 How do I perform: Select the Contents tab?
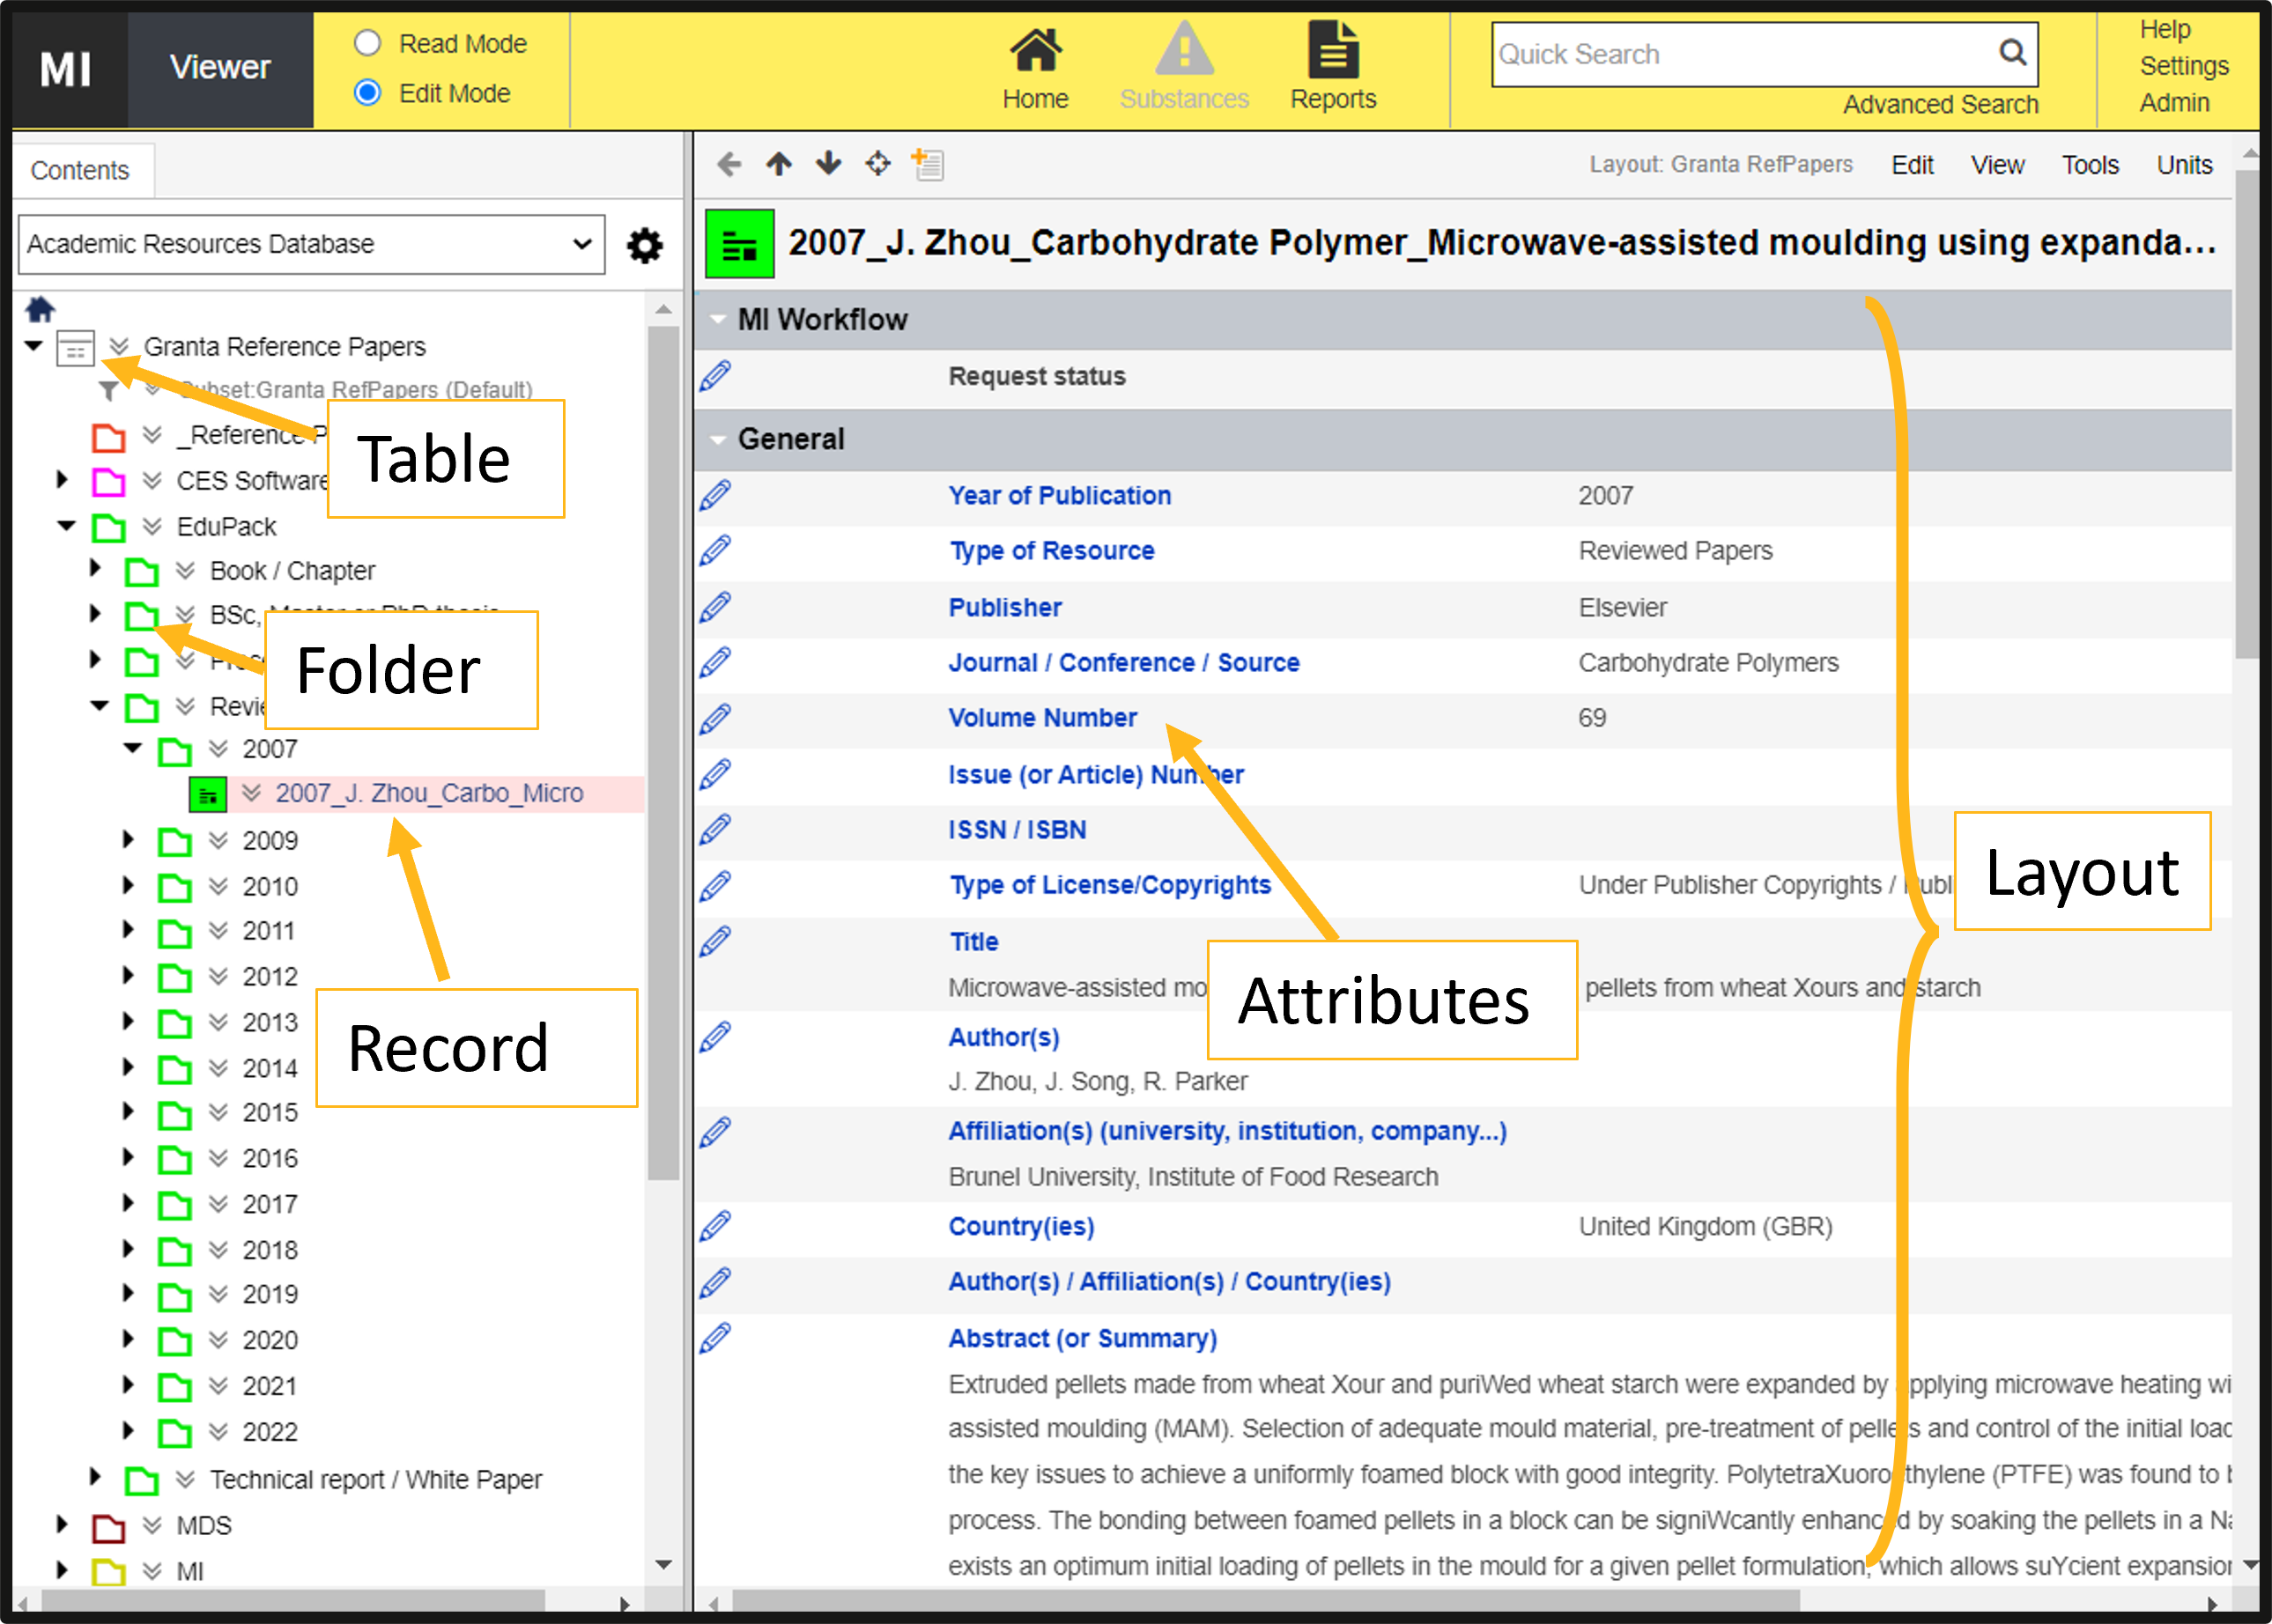[80, 170]
